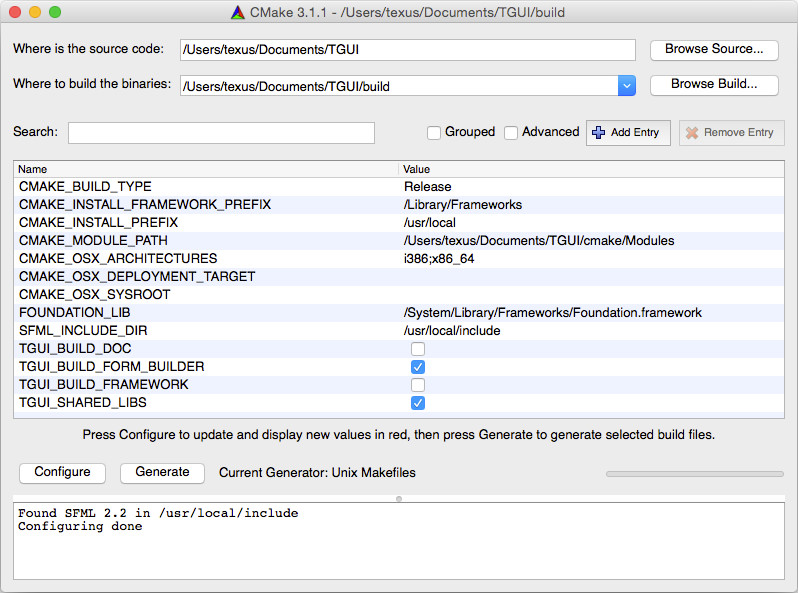This screenshot has height=593, width=798.
Task: Click the 'Found SFML 2.2' output line
Action: click(158, 513)
